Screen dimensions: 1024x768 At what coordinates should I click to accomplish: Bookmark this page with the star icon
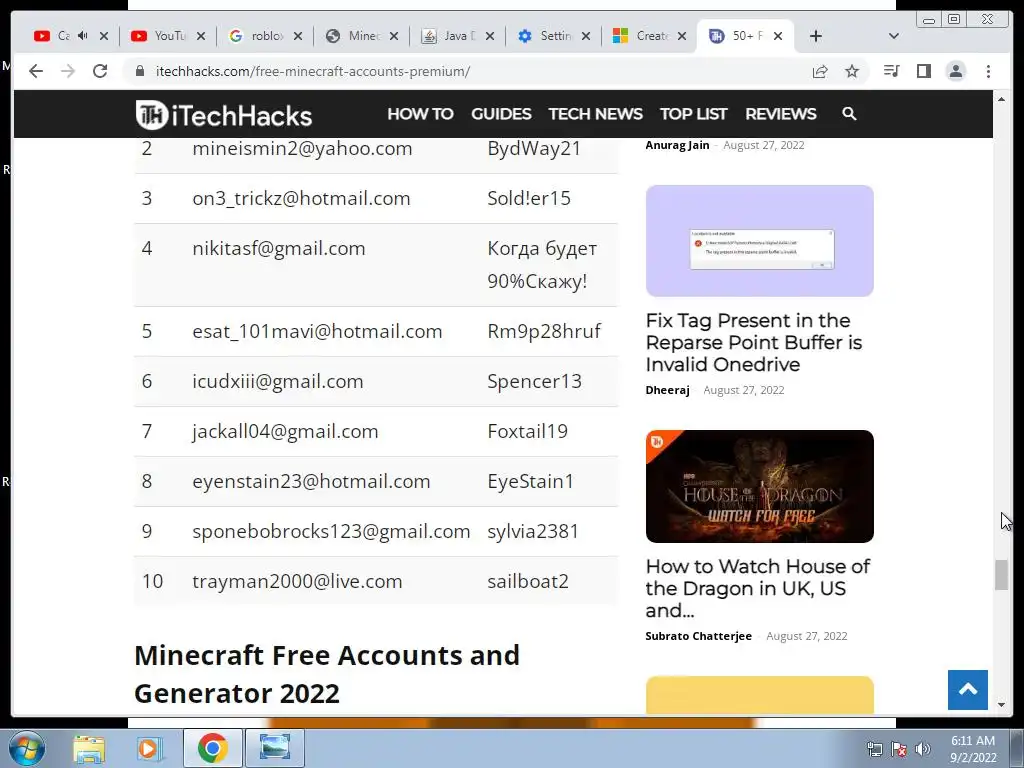pyautogui.click(x=852, y=71)
